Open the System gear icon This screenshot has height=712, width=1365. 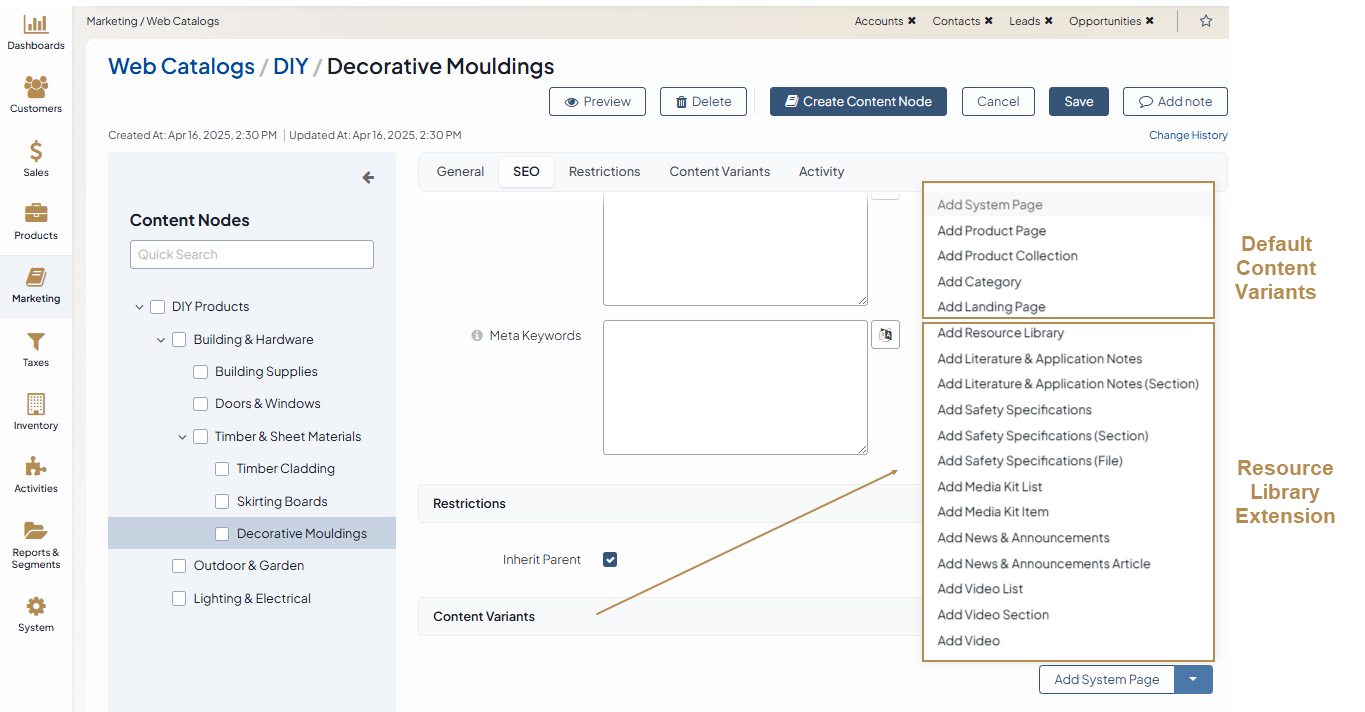click(x=36, y=607)
